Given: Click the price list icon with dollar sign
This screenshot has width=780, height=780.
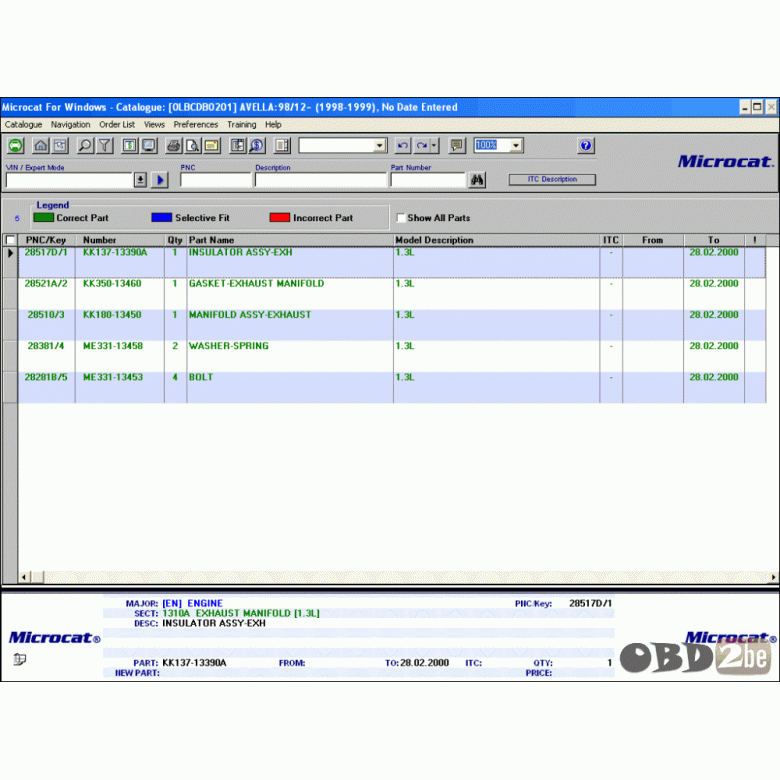Looking at the screenshot, I should click(x=130, y=146).
